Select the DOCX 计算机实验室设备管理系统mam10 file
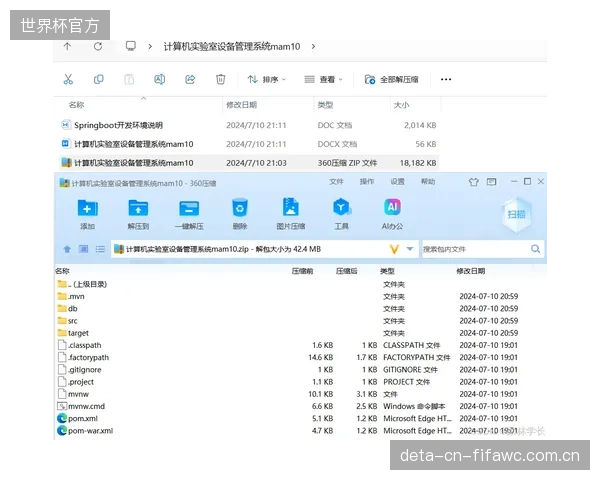The image size is (600, 480). (x=249, y=144)
